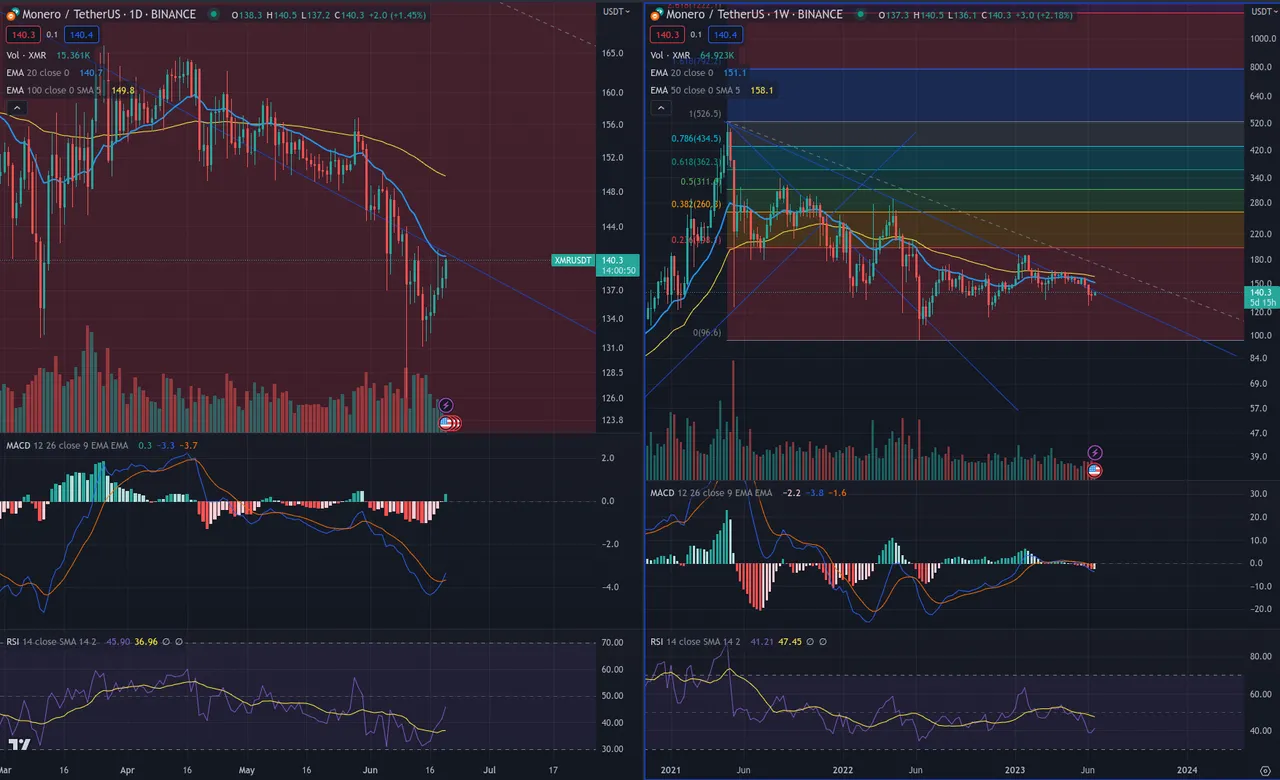Click the Apr label on the 1D time axis

click(127, 770)
